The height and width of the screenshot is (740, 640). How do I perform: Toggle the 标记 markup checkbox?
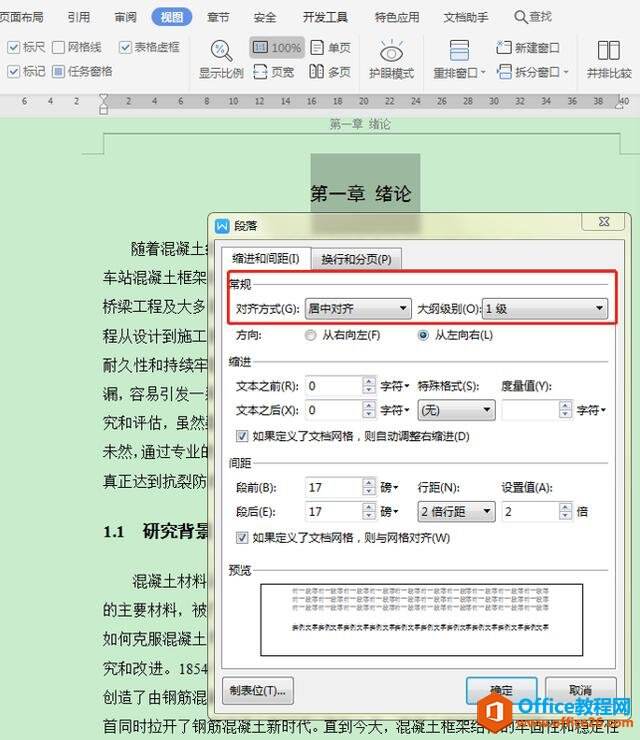pyautogui.click(x=13, y=72)
